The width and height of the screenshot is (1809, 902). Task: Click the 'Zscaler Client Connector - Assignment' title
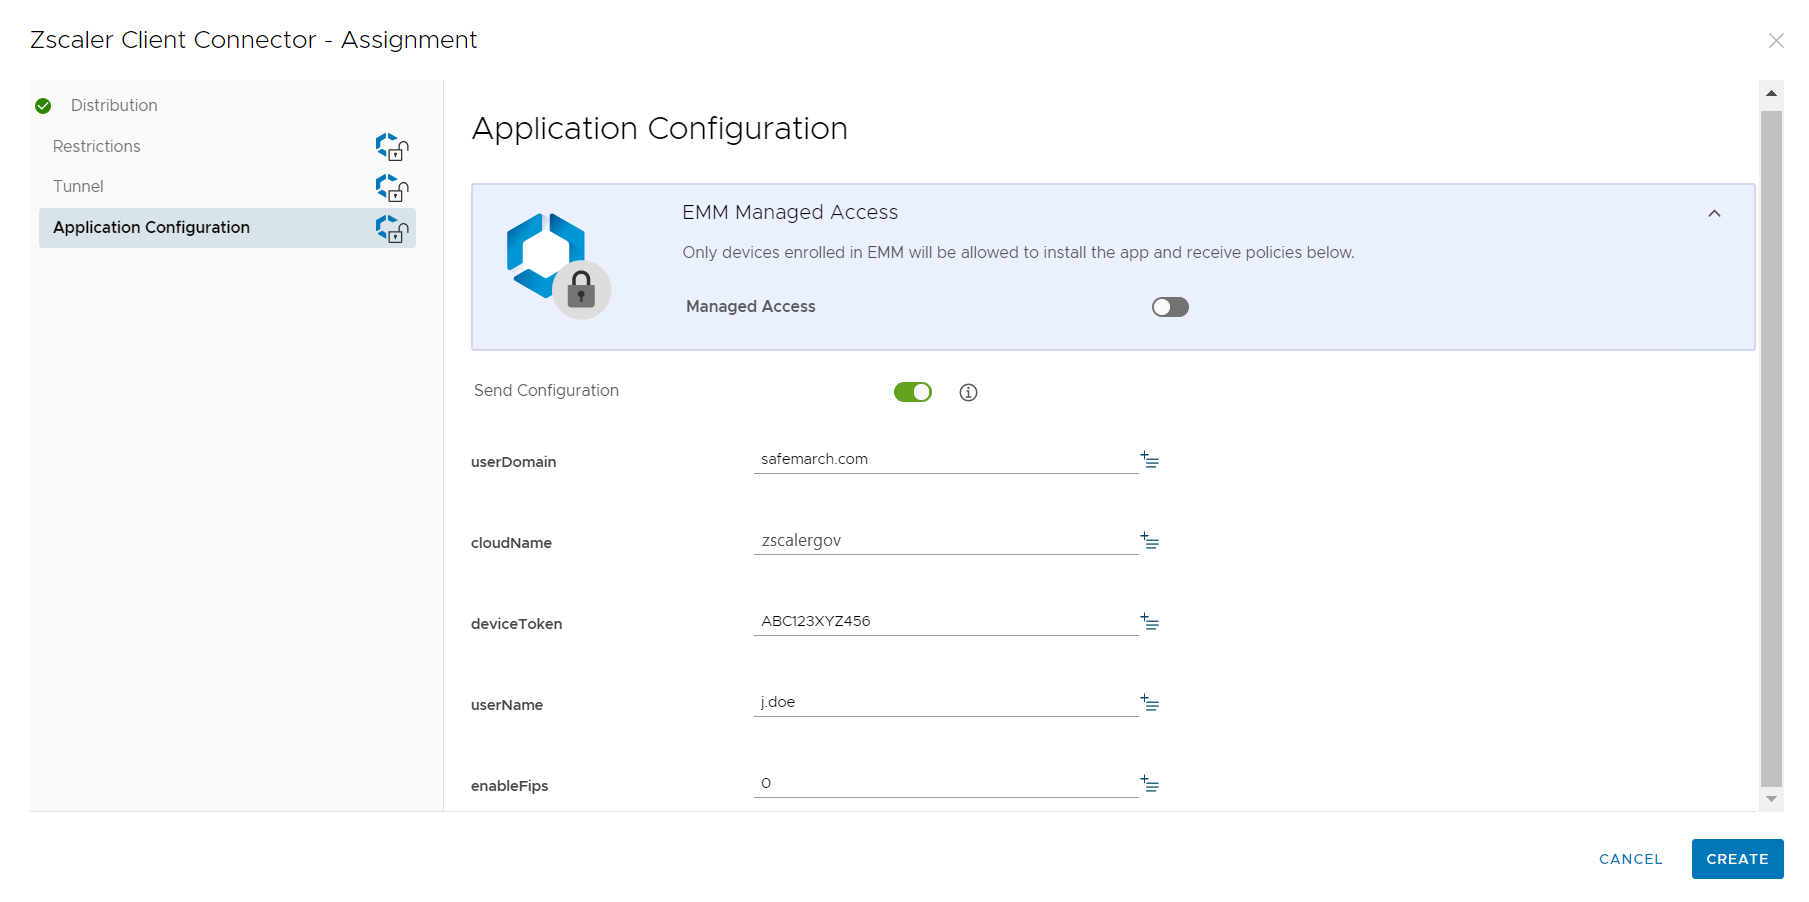(x=254, y=40)
